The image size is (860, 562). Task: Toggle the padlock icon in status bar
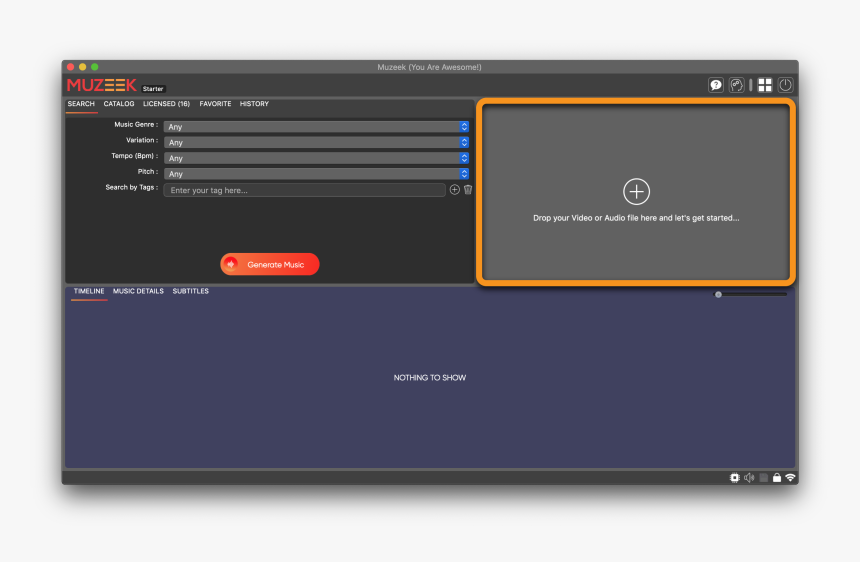(x=776, y=478)
